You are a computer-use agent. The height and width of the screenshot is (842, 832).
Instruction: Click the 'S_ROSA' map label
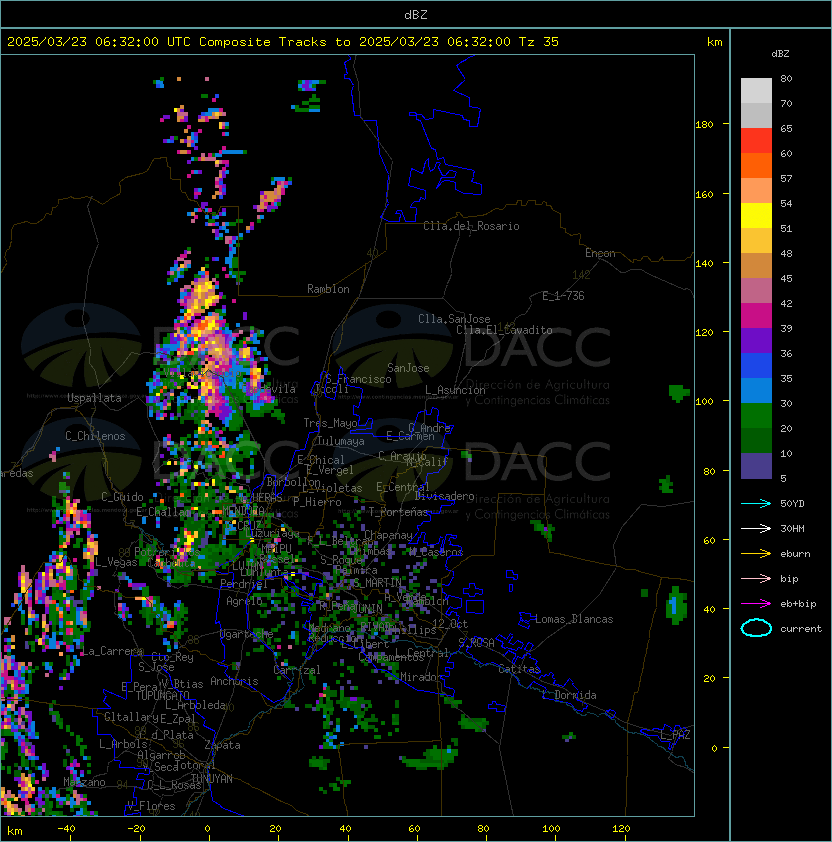coord(476,643)
